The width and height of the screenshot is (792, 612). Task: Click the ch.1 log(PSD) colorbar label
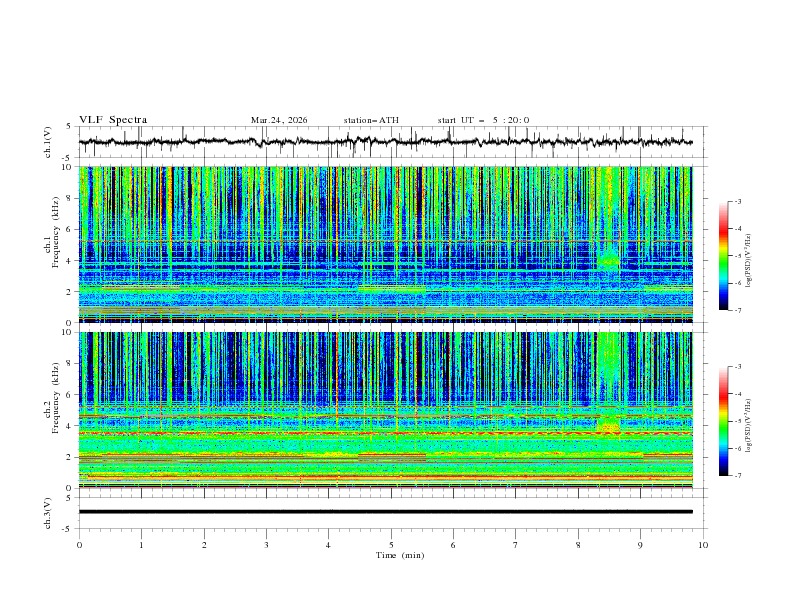click(x=749, y=261)
